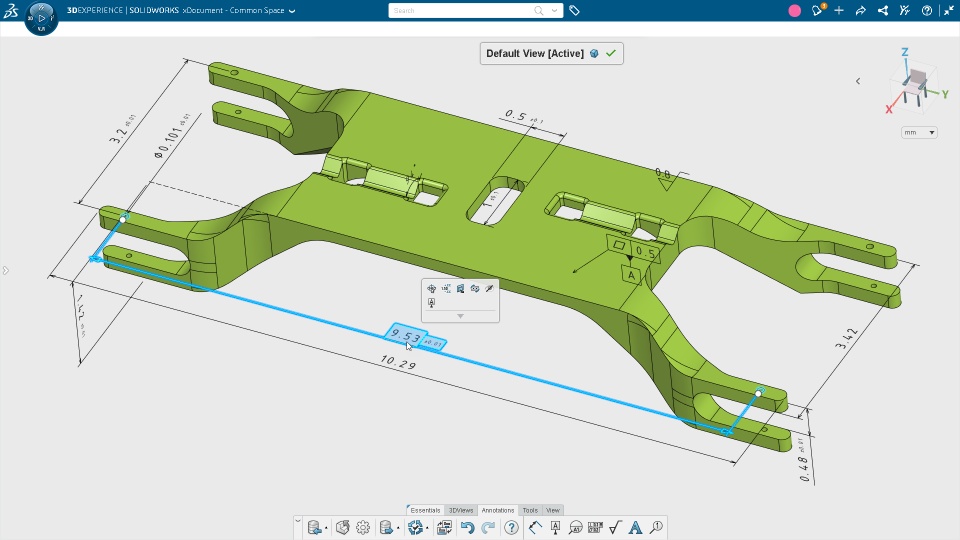This screenshot has height=540, width=960.
Task: Select the 10.29 dimension annotation
Action: [x=398, y=362]
